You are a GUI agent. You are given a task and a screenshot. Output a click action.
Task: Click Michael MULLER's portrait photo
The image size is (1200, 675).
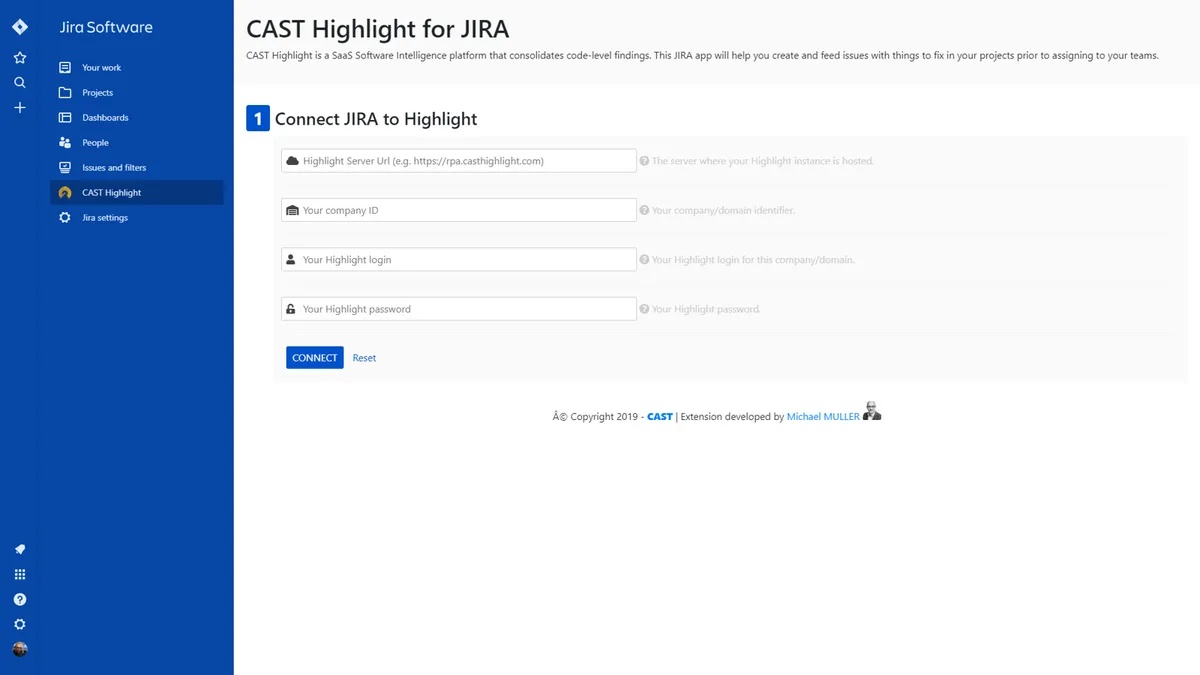(x=872, y=411)
